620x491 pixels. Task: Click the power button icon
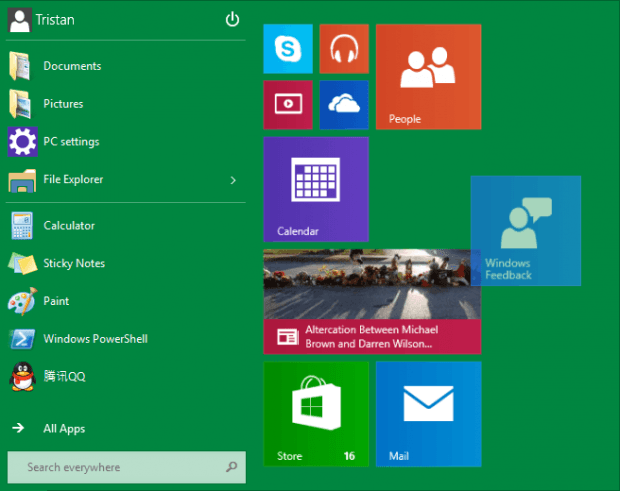click(232, 20)
